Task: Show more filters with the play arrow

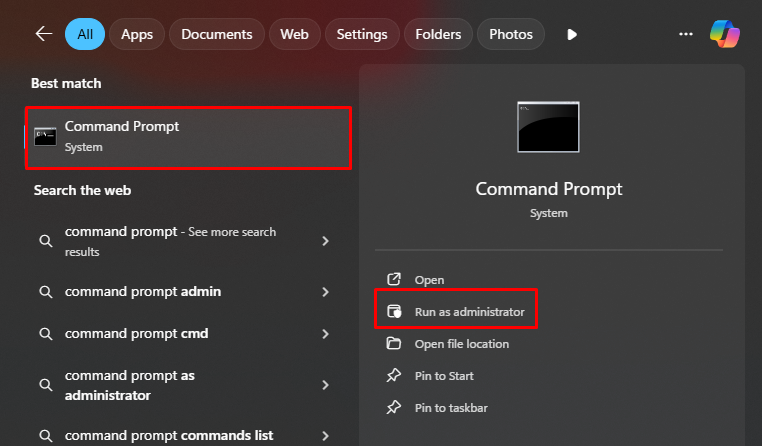Action: point(572,34)
